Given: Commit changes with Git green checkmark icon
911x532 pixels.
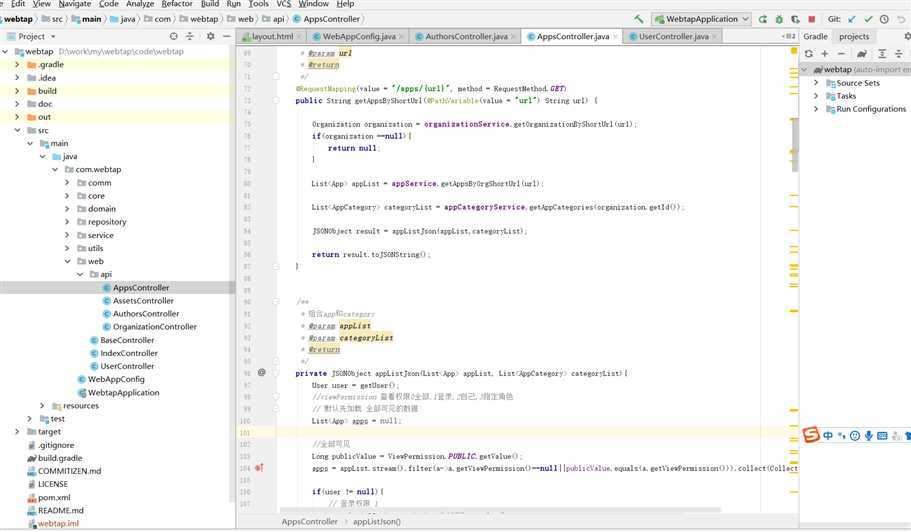Looking at the screenshot, I should tap(868, 19).
